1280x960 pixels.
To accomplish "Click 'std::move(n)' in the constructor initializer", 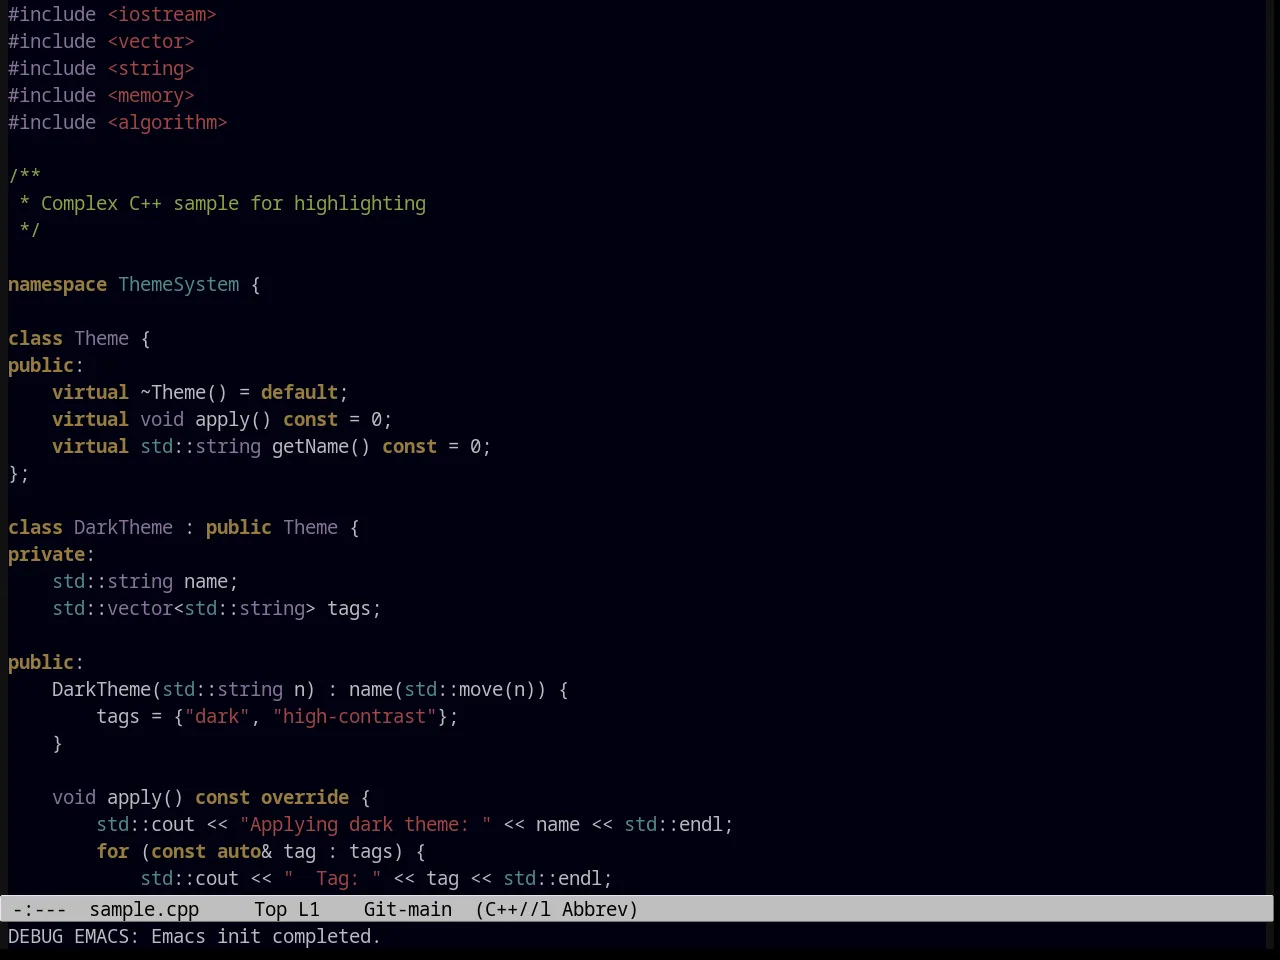I will [470, 689].
